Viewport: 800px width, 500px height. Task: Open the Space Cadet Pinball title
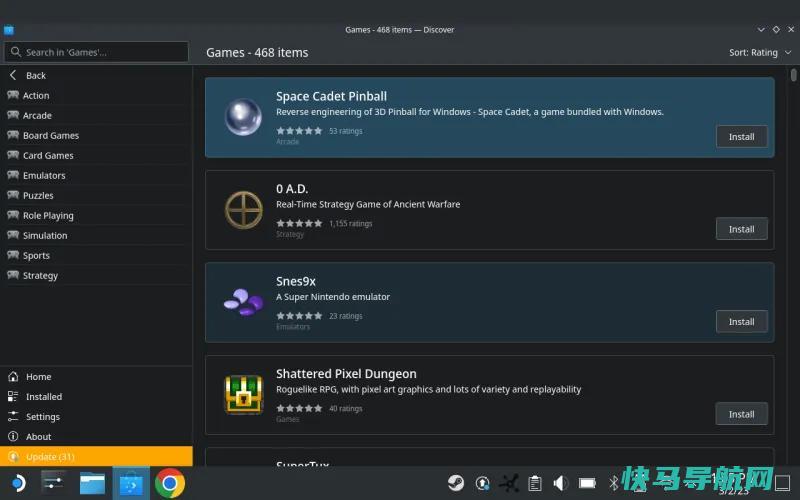(x=331, y=96)
